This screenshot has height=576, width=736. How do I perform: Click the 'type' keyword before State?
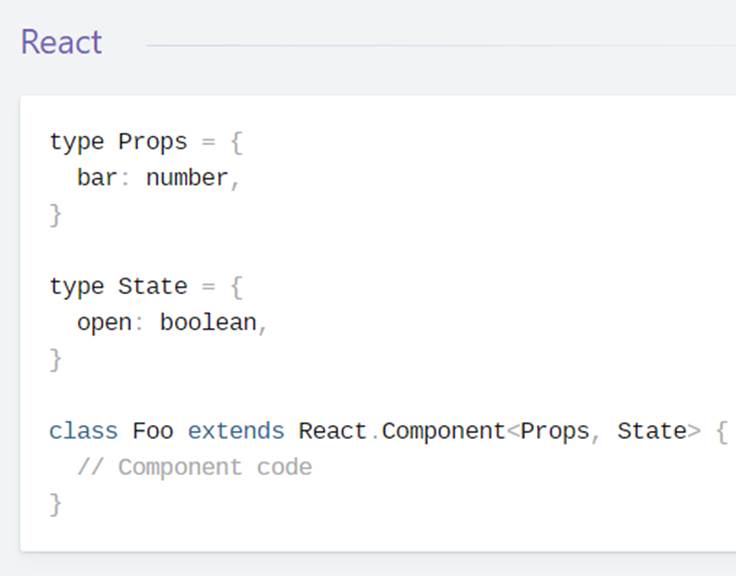click(76, 287)
